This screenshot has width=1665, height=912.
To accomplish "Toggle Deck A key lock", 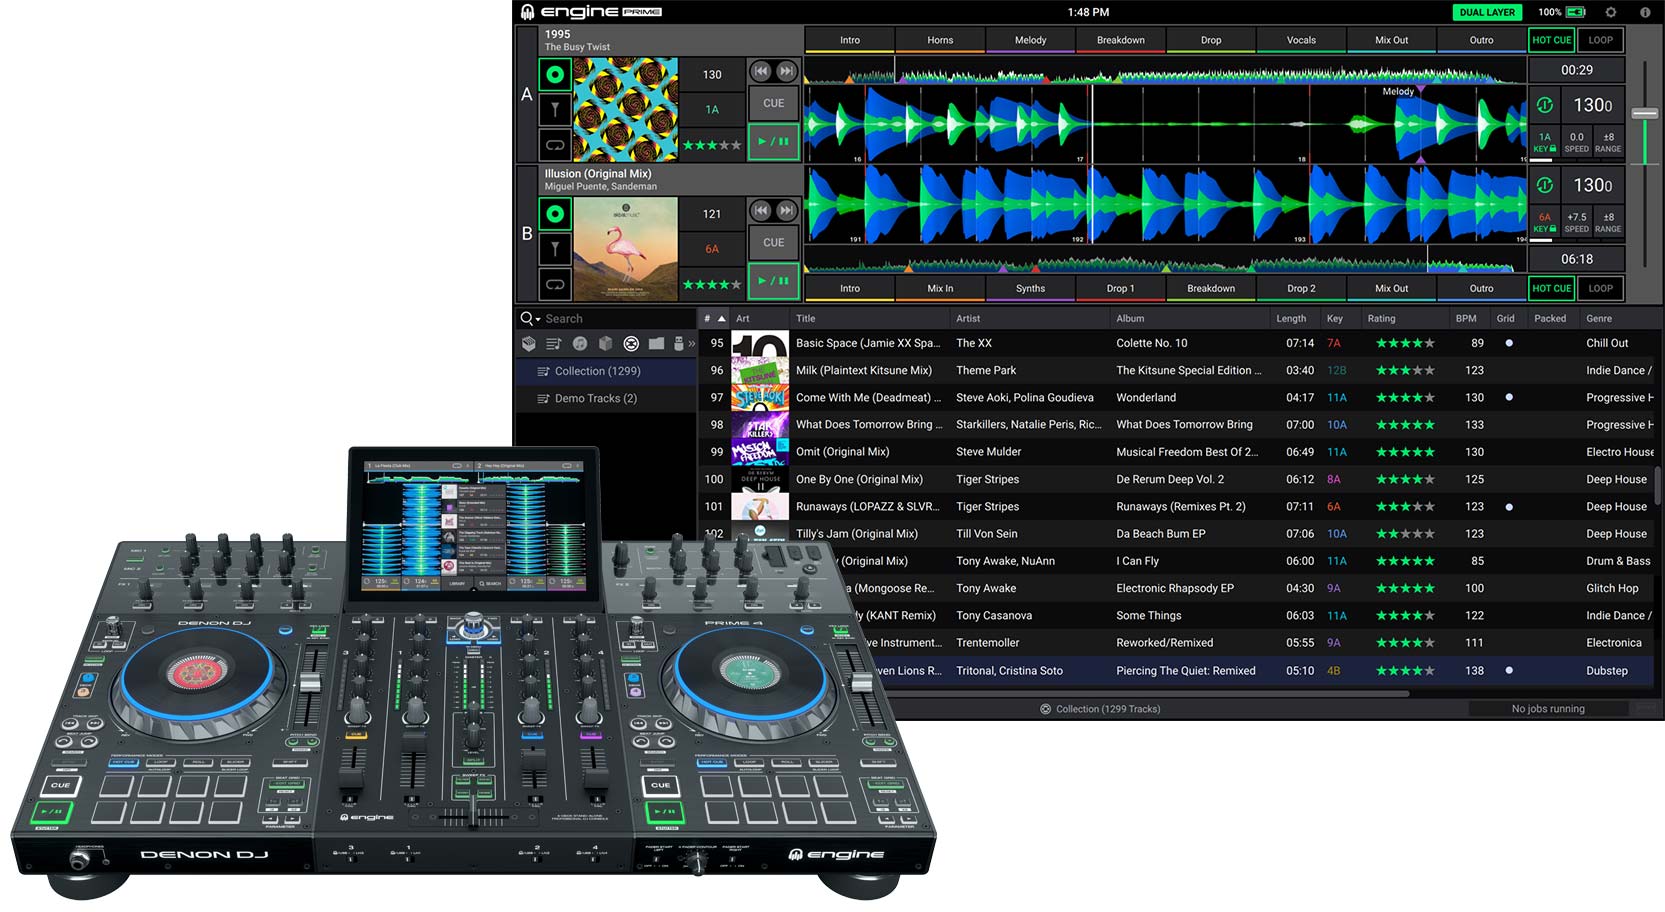I will coord(1545,143).
